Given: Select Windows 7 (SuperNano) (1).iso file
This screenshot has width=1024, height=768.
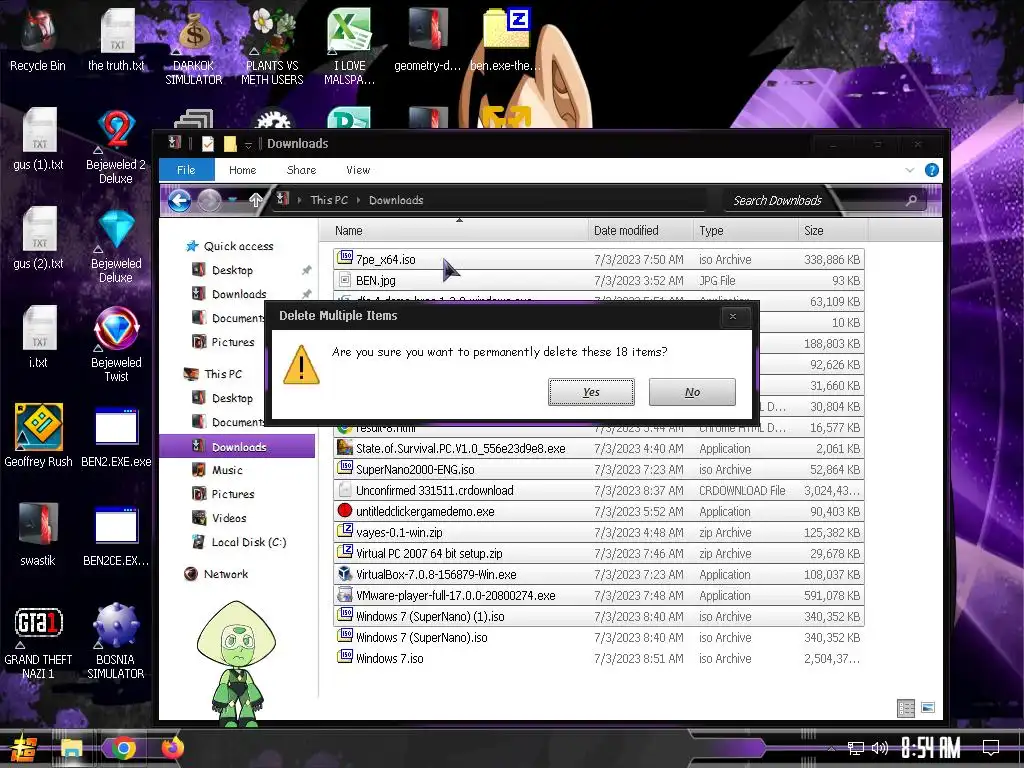Looking at the screenshot, I should (598, 616).
